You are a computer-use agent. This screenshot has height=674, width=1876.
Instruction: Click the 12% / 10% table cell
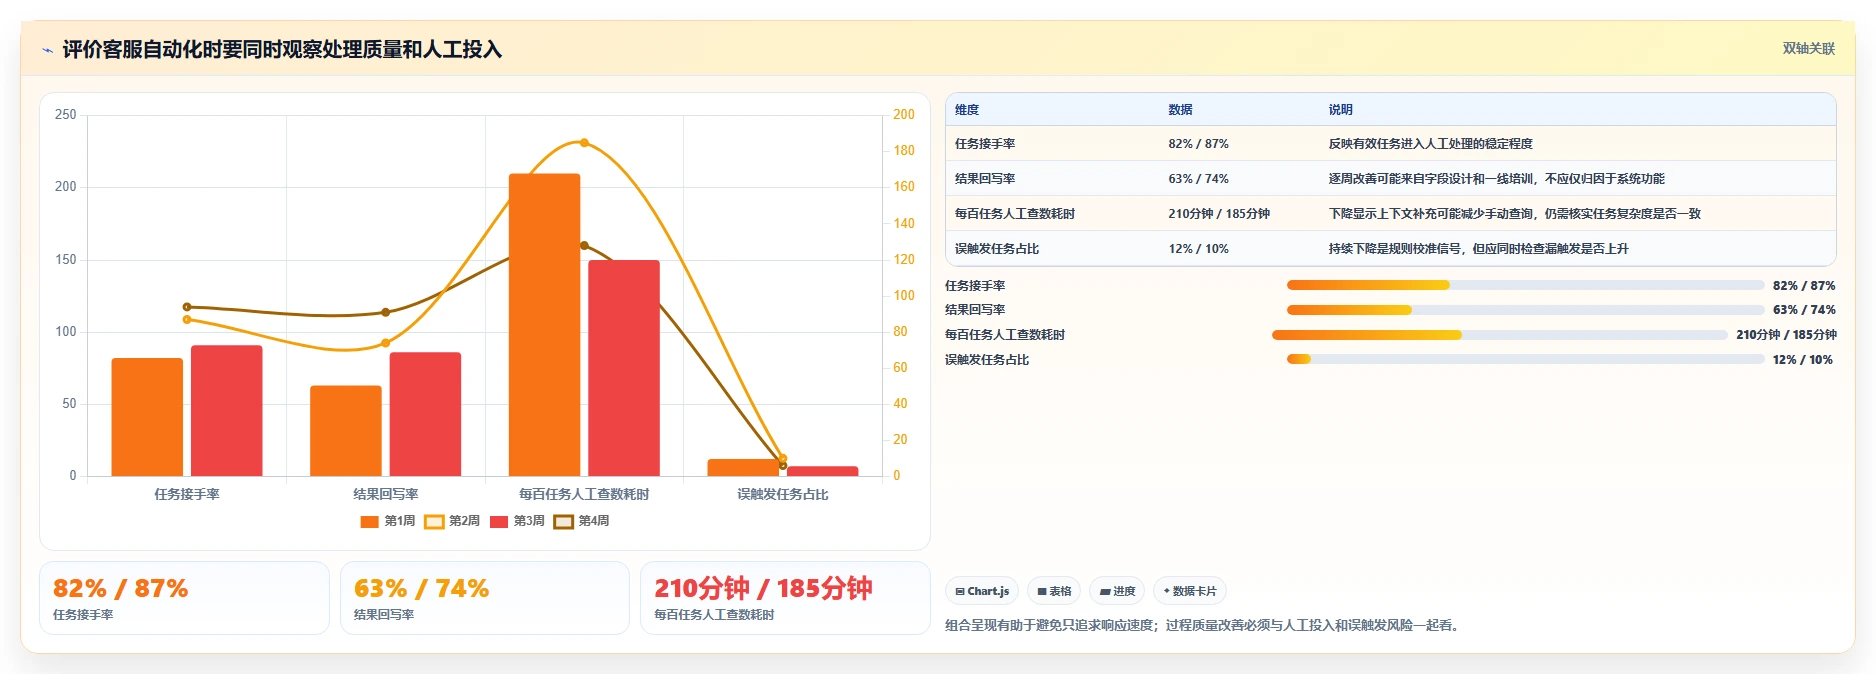[1198, 249]
